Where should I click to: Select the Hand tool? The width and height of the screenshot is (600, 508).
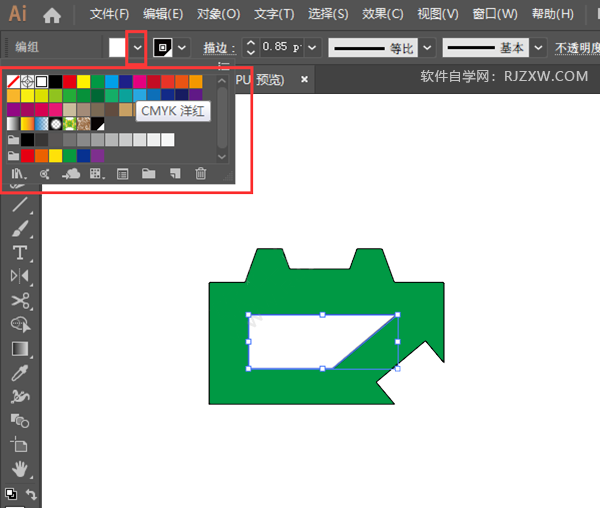pyautogui.click(x=20, y=469)
